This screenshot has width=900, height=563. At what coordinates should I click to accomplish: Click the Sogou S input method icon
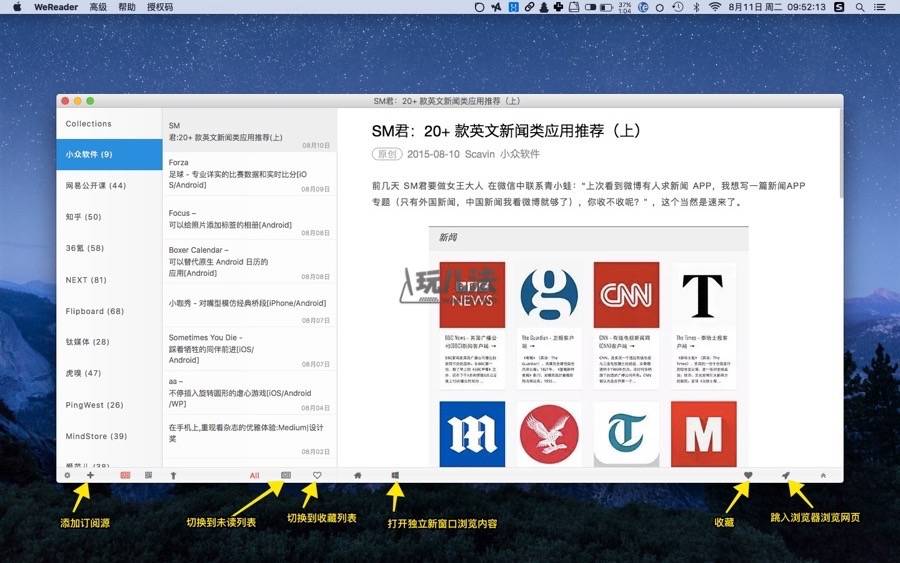pyautogui.click(x=839, y=7)
